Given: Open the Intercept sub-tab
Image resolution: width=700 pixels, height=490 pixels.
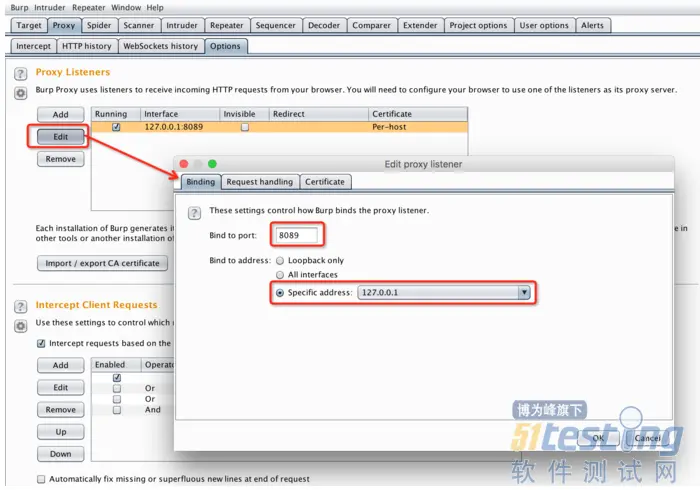Looking at the screenshot, I should point(33,46).
